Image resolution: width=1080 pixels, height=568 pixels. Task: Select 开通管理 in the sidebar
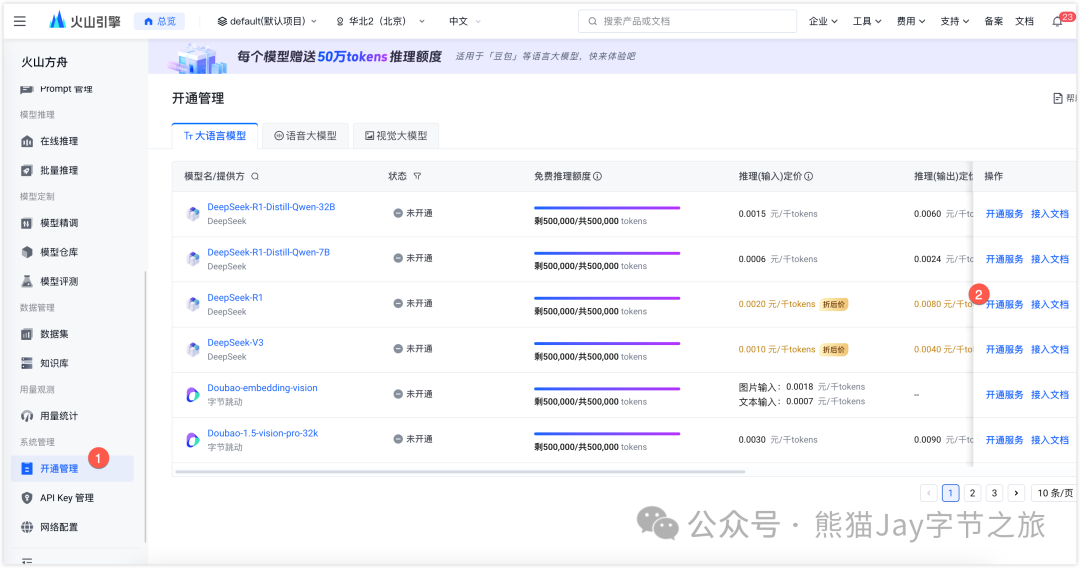72,469
